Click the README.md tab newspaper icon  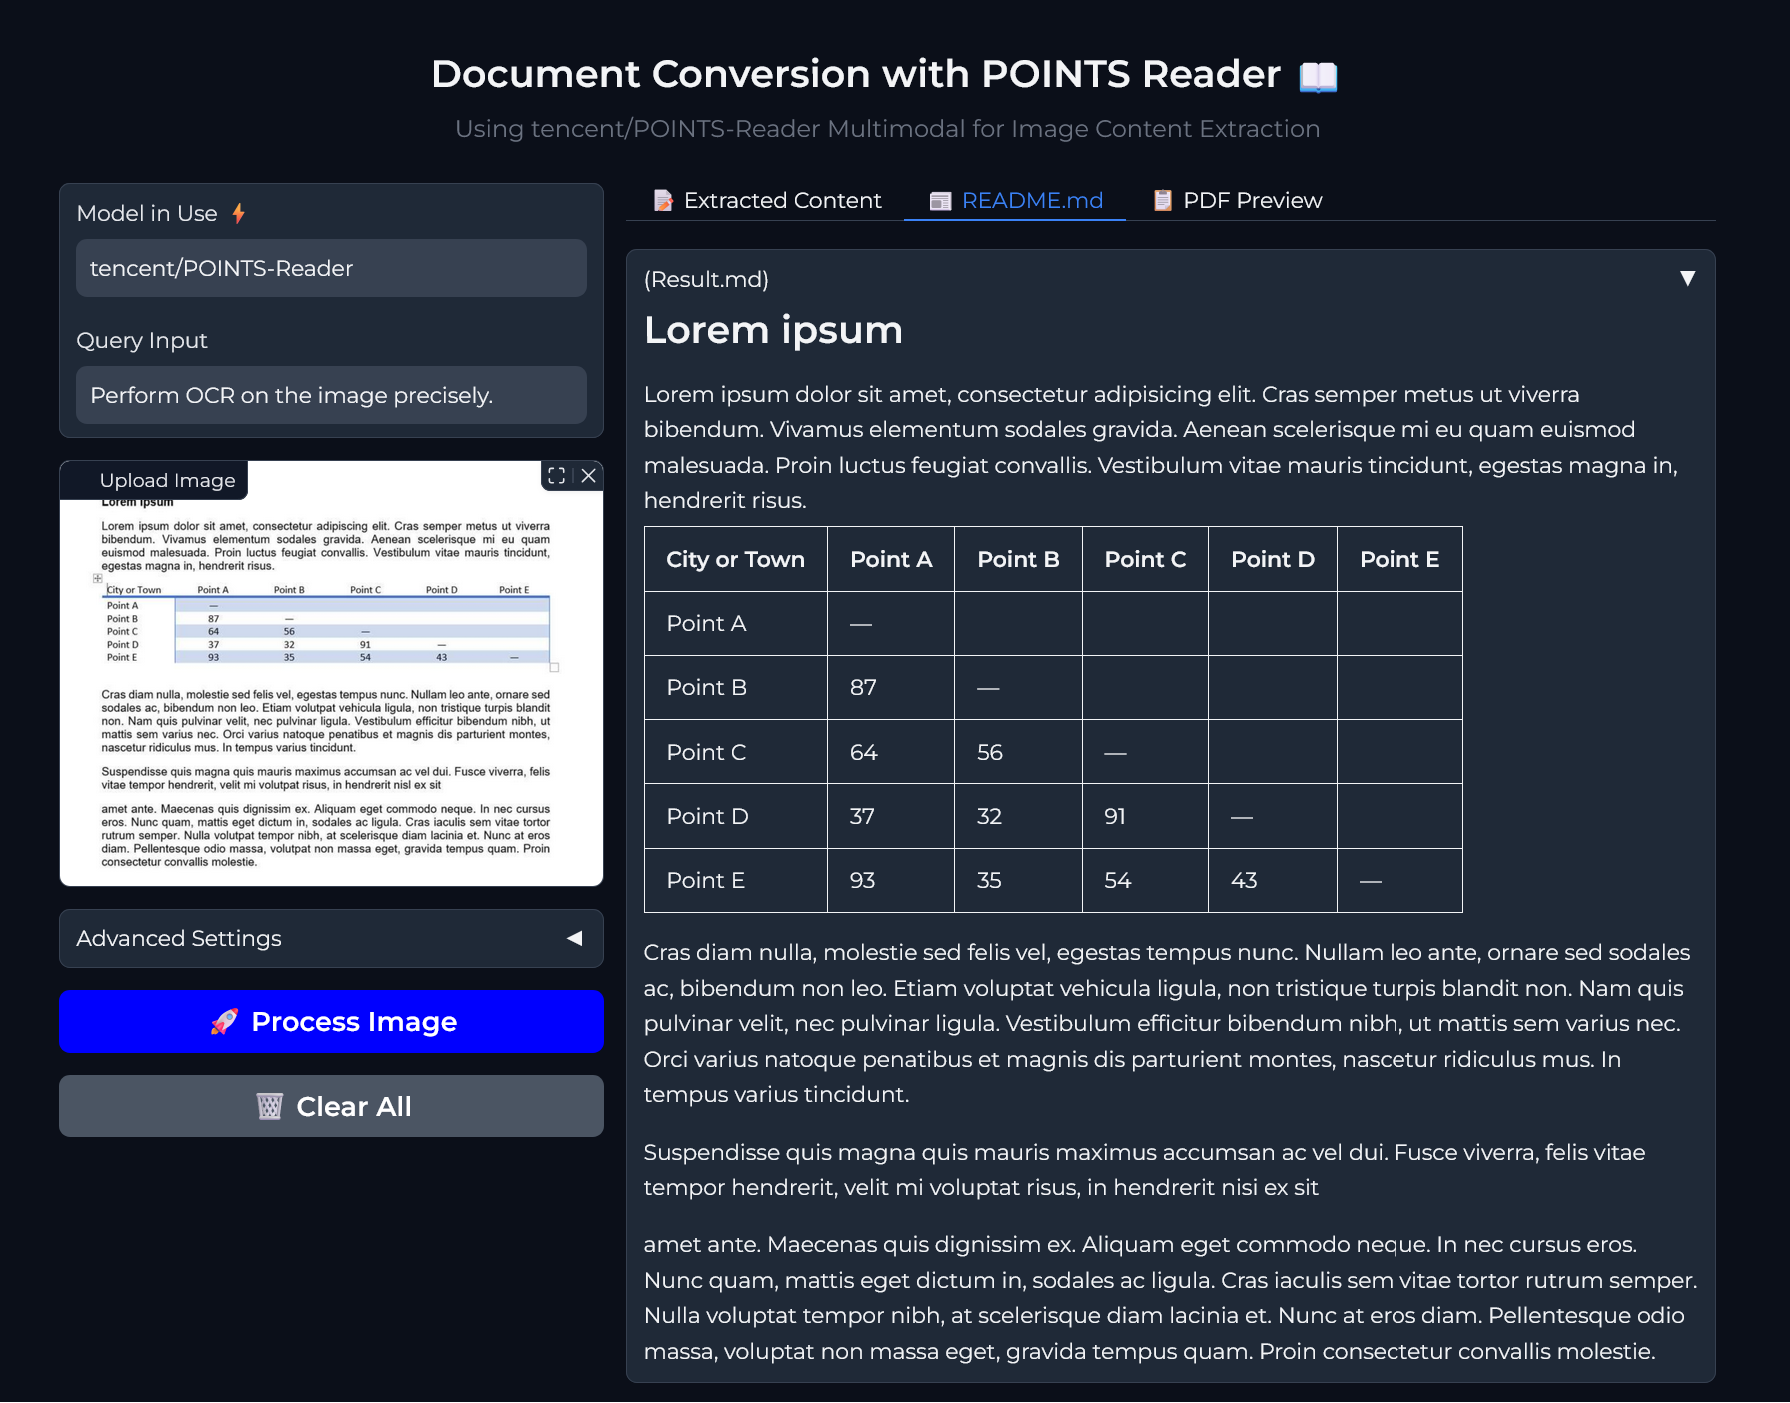point(940,201)
